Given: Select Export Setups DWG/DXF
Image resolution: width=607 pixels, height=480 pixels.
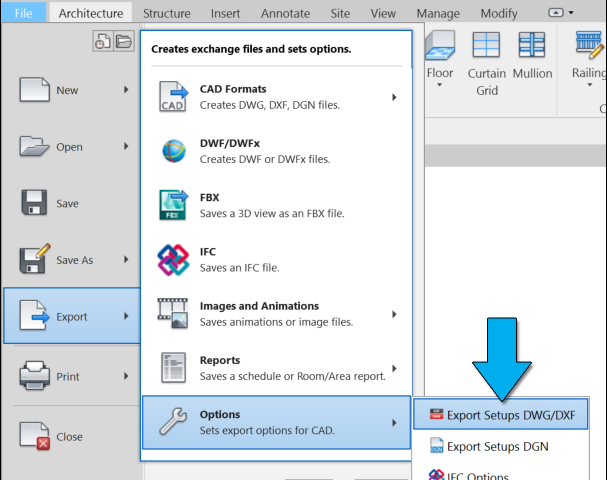Looking at the screenshot, I should click(501, 415).
